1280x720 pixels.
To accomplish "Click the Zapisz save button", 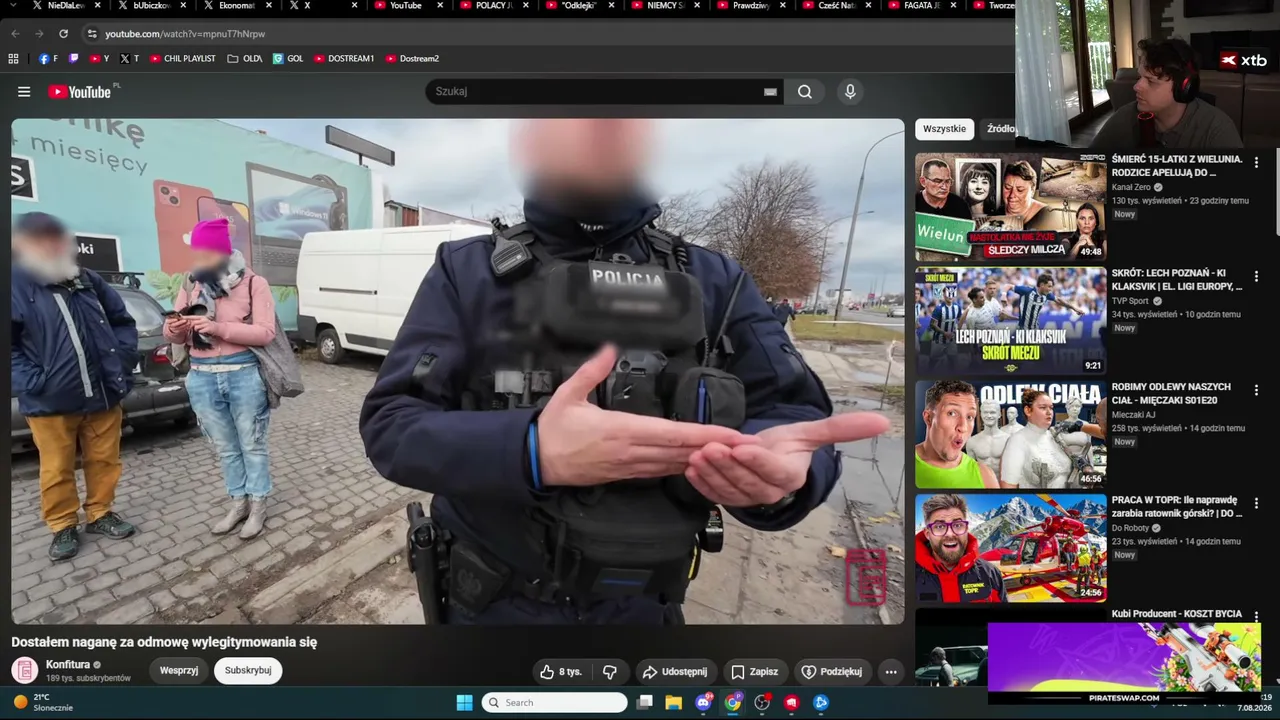I will (x=754, y=672).
